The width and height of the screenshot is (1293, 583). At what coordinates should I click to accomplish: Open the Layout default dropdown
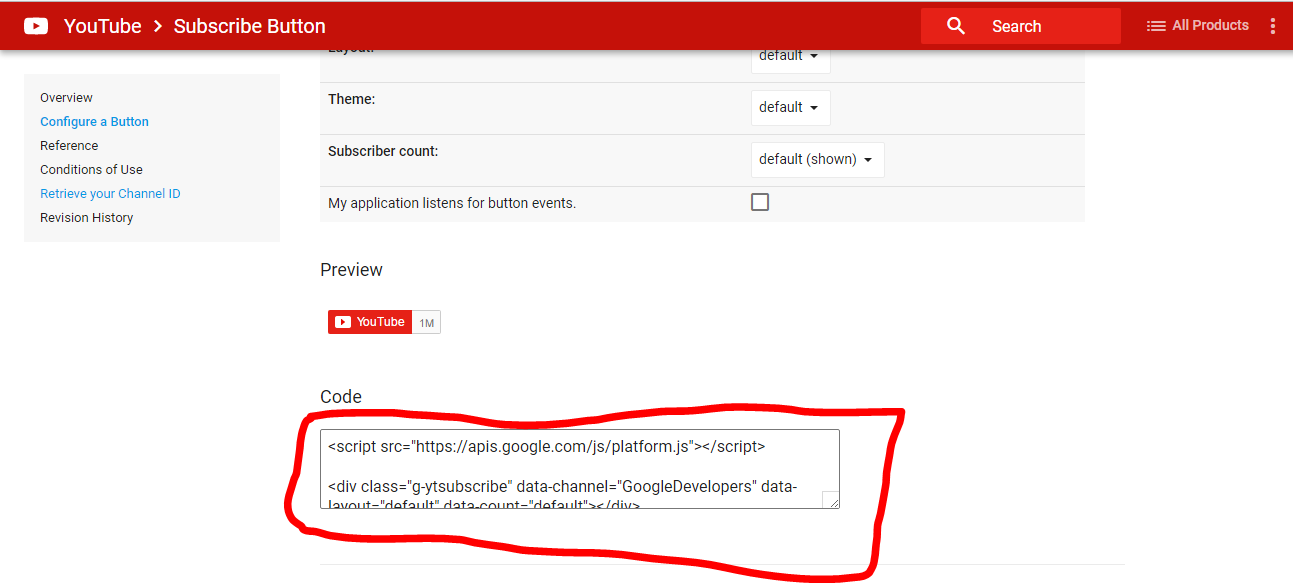(790, 58)
